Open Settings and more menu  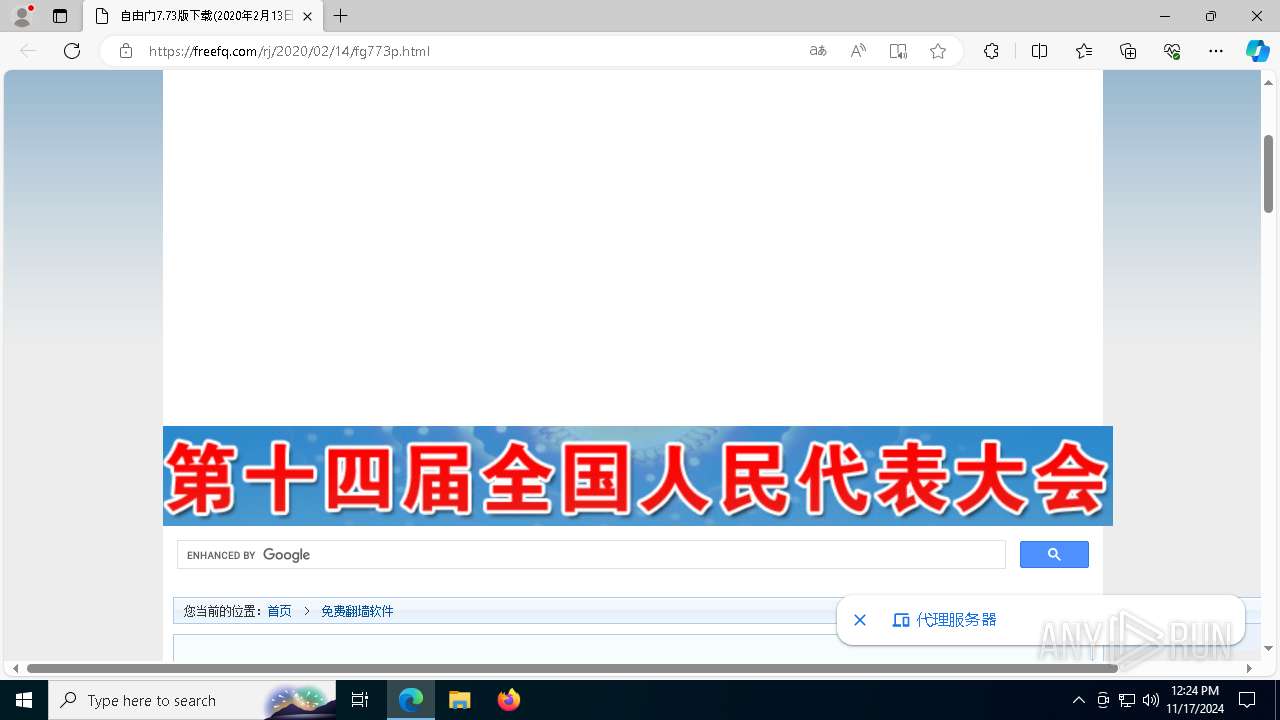pos(1216,51)
